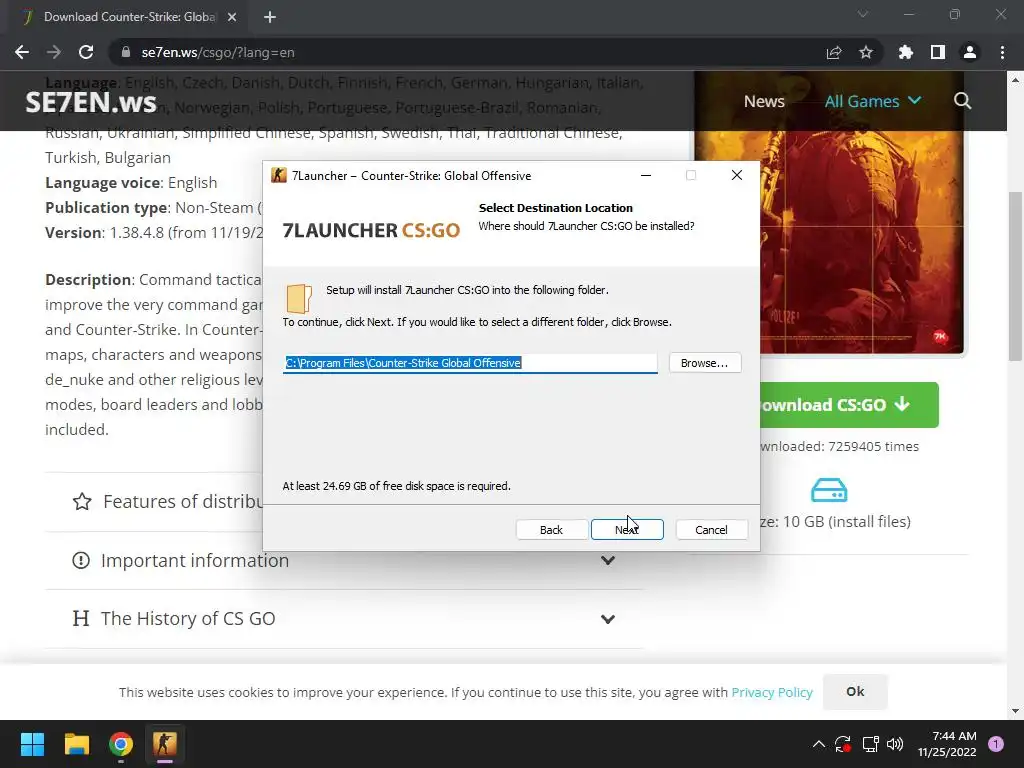This screenshot has width=1024, height=768.
Task: Show hidden system tray icons
Action: 818,744
